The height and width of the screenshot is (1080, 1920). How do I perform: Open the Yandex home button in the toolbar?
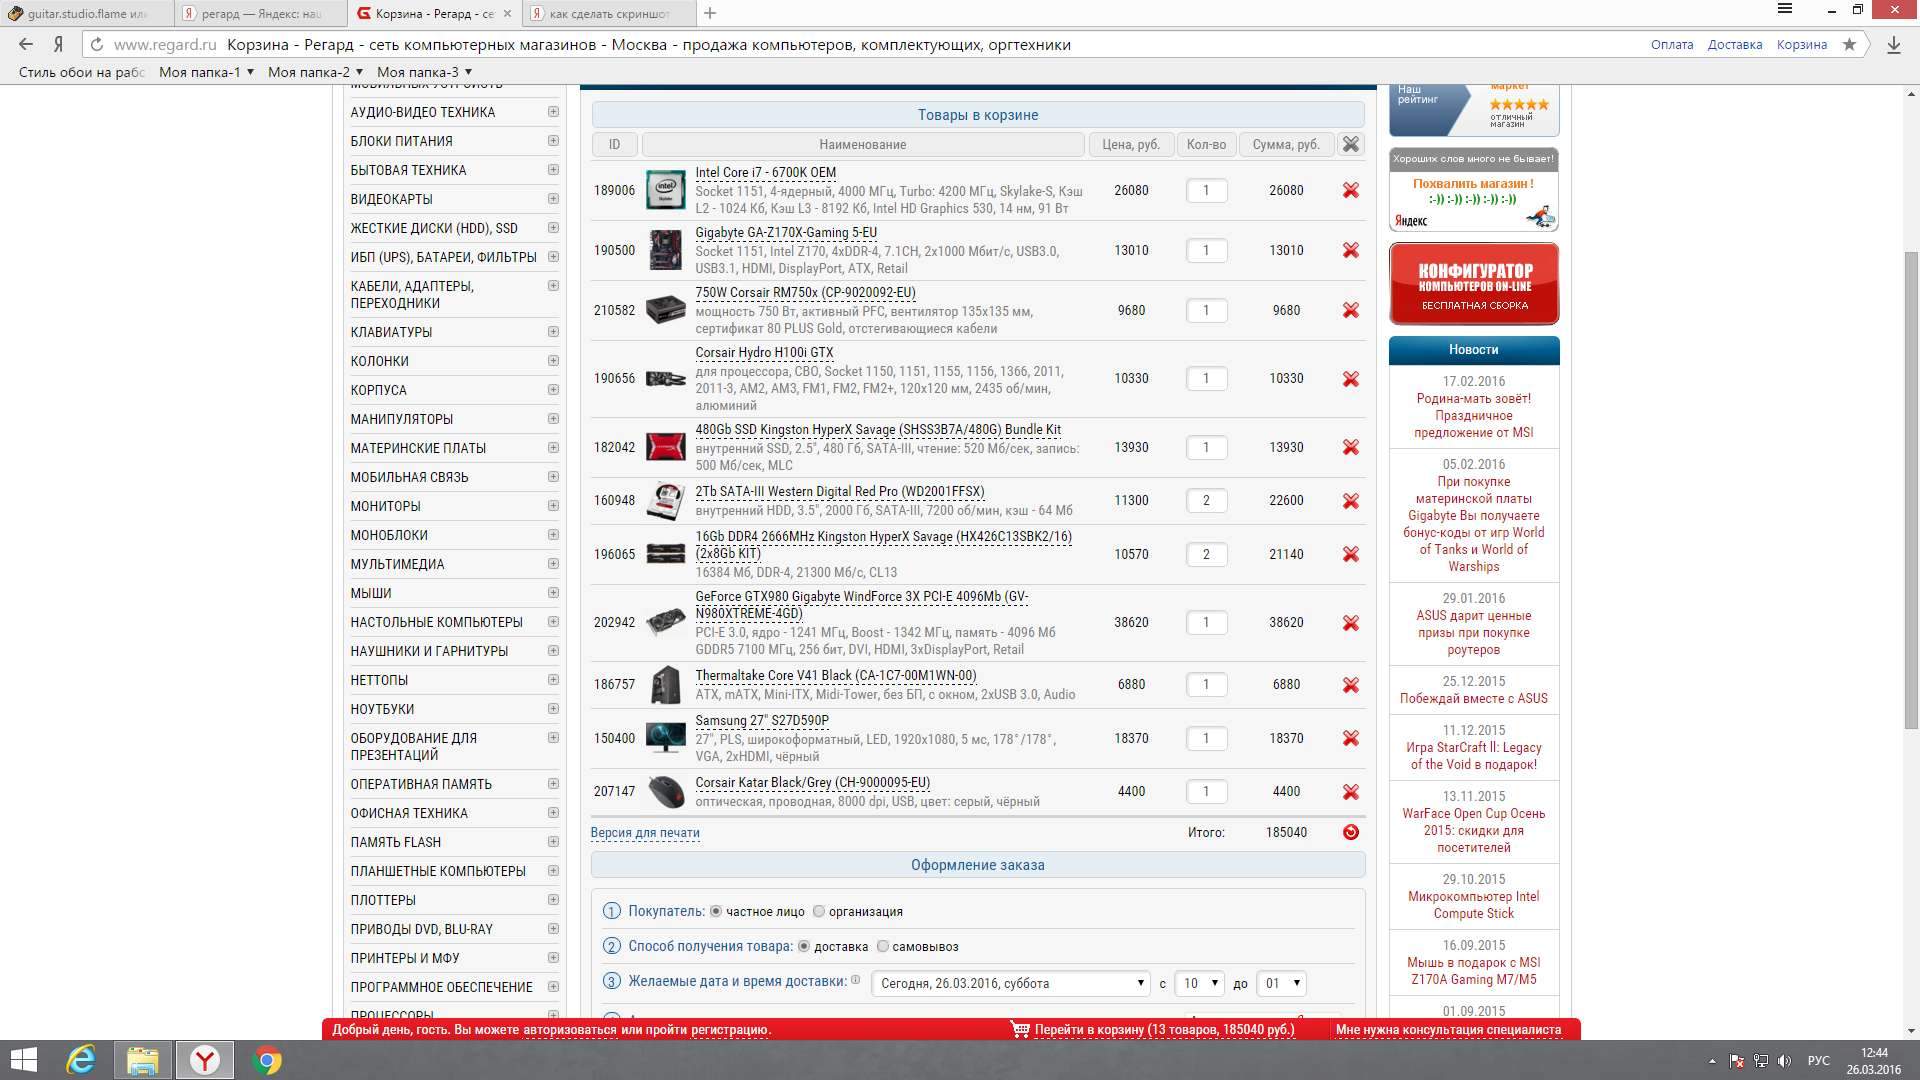tap(59, 44)
